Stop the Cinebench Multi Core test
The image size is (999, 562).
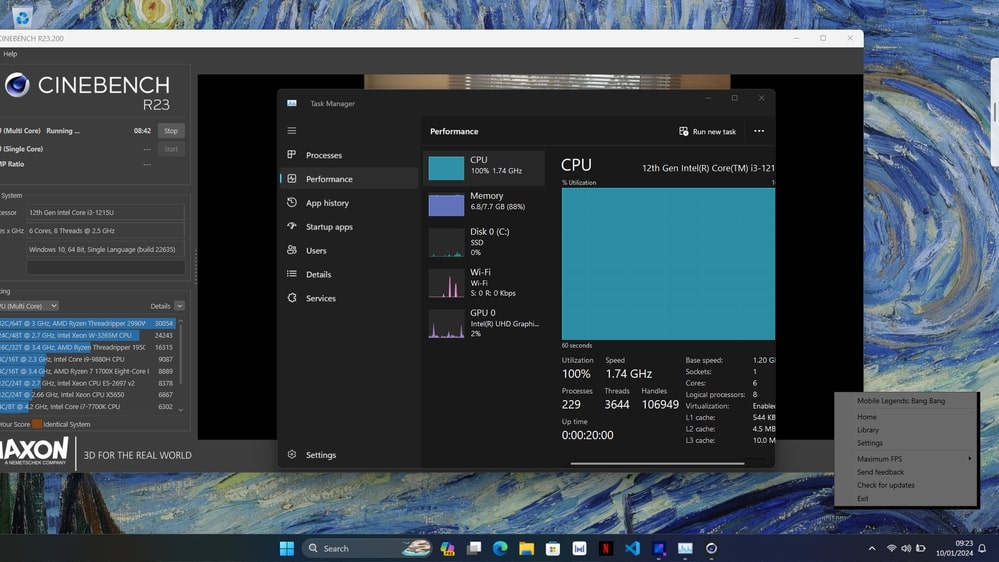(x=171, y=131)
